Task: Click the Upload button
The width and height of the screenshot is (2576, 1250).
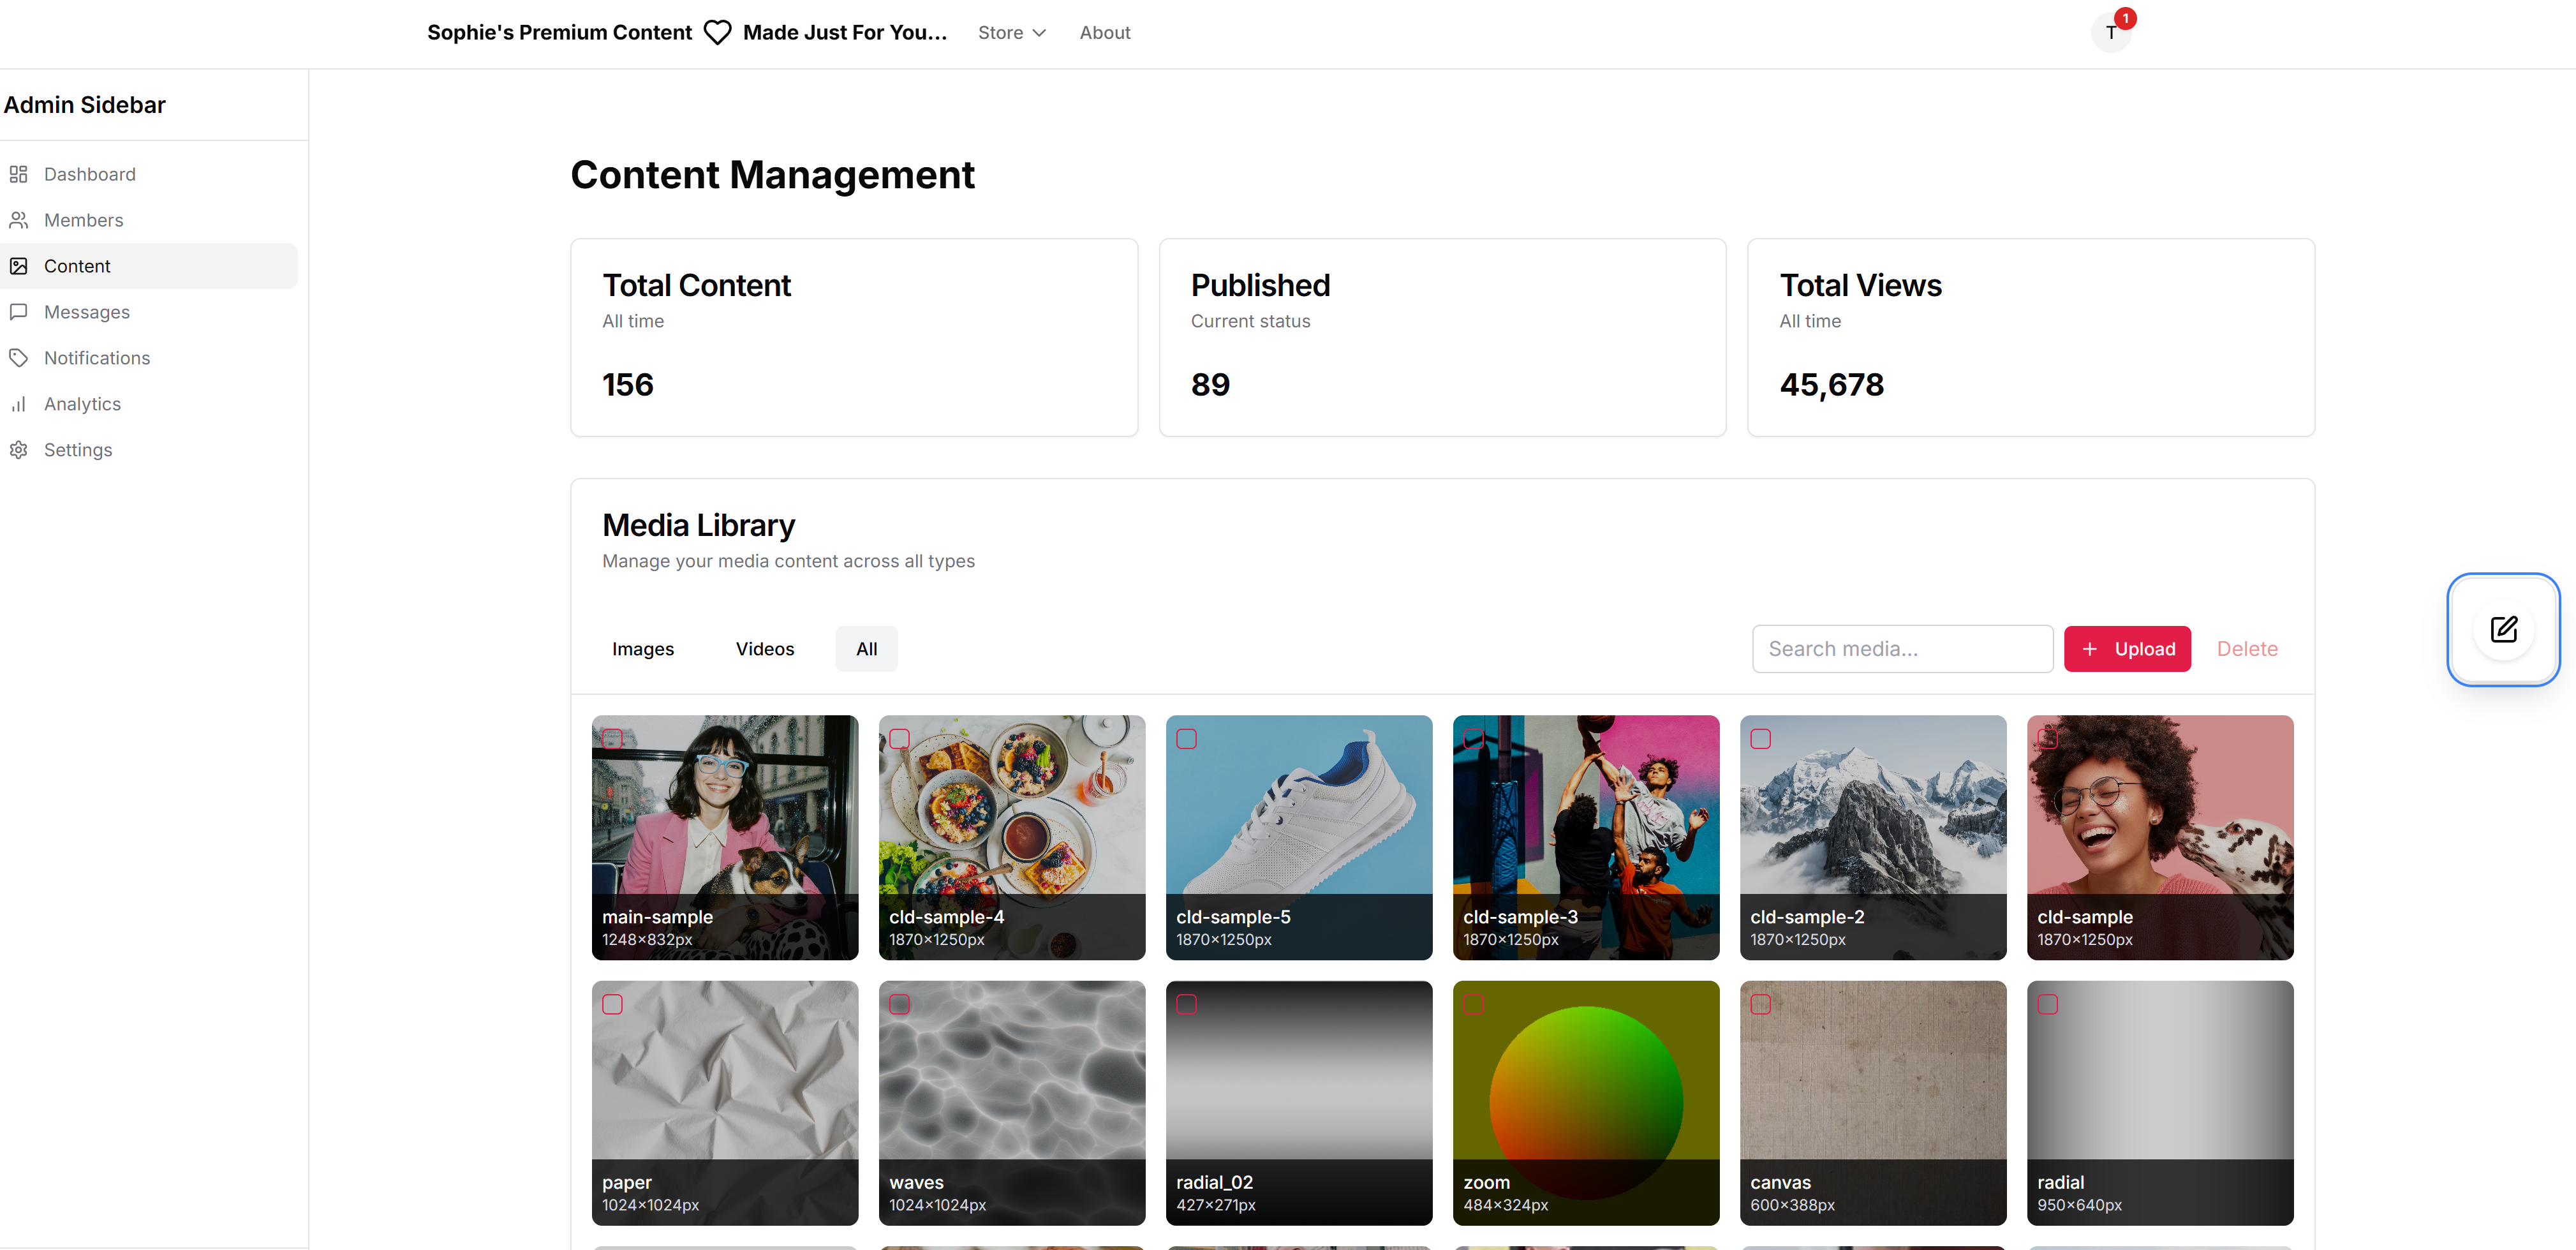Action: point(2127,649)
